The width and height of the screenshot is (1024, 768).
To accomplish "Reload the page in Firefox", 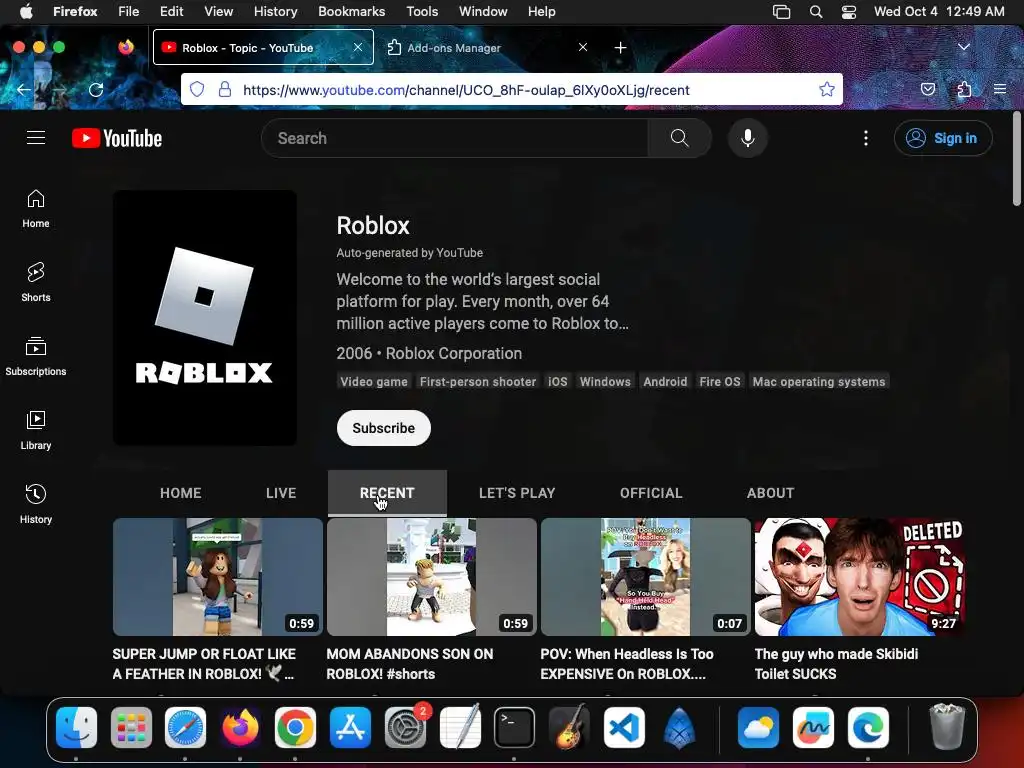I will pos(96,89).
